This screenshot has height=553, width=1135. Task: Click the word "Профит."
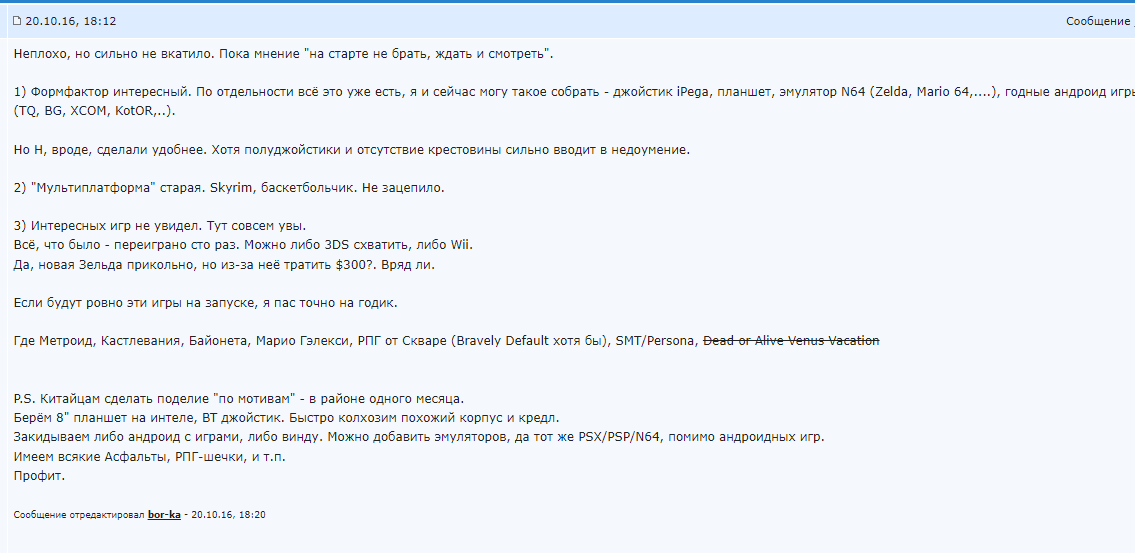[39, 476]
